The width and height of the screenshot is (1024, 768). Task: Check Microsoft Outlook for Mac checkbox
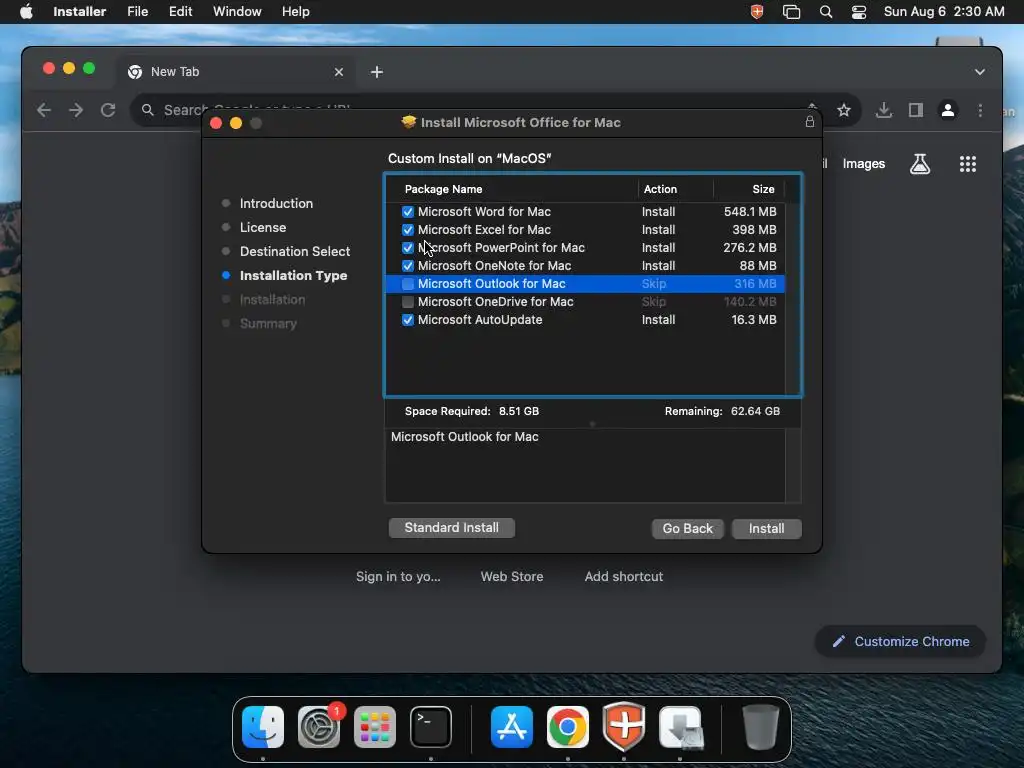point(408,283)
